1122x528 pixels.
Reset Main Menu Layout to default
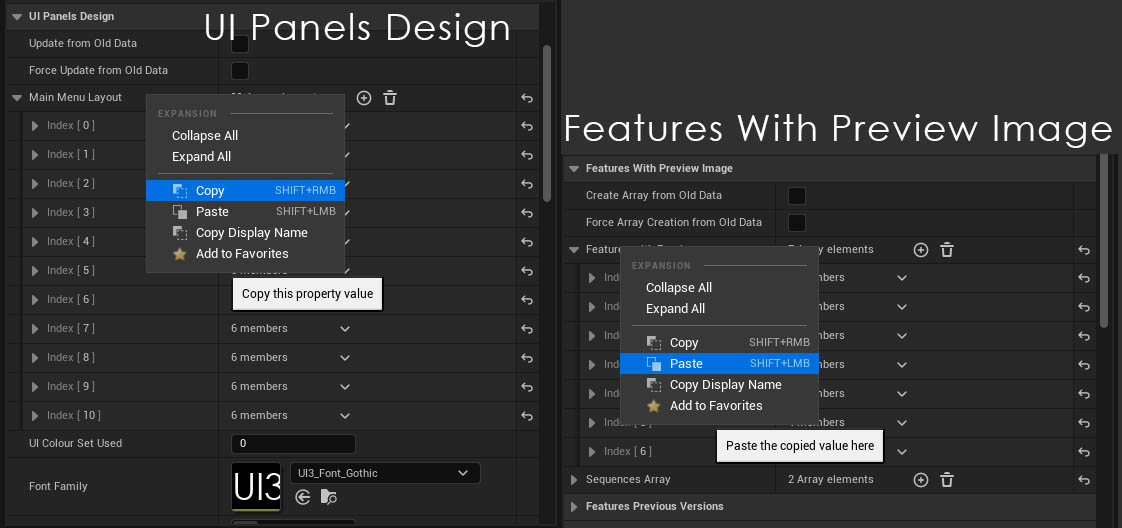(x=527, y=98)
